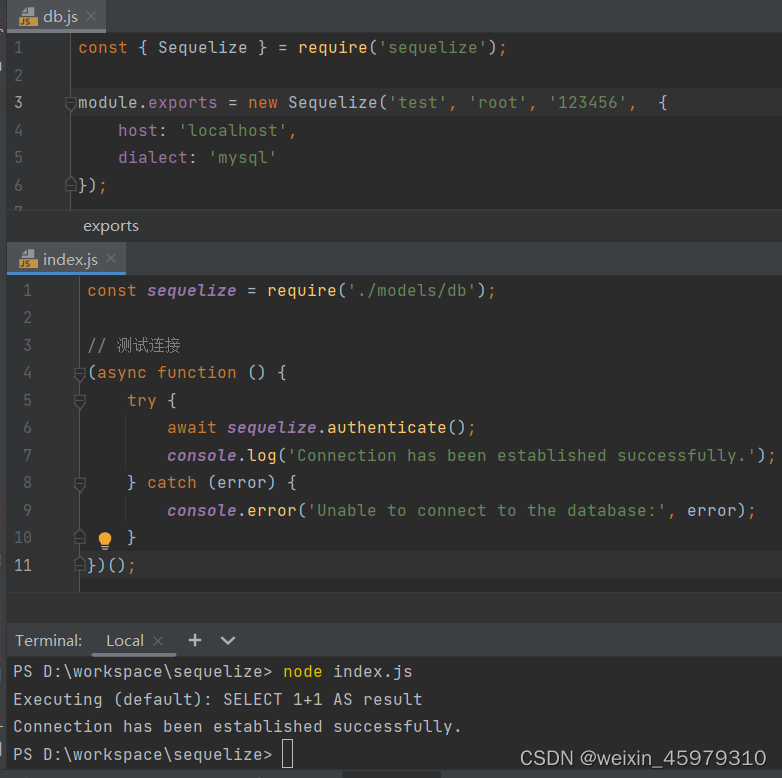Click 'Connection has been established successfully.' terminal output
Screen dimensions: 782x778
coord(237,727)
